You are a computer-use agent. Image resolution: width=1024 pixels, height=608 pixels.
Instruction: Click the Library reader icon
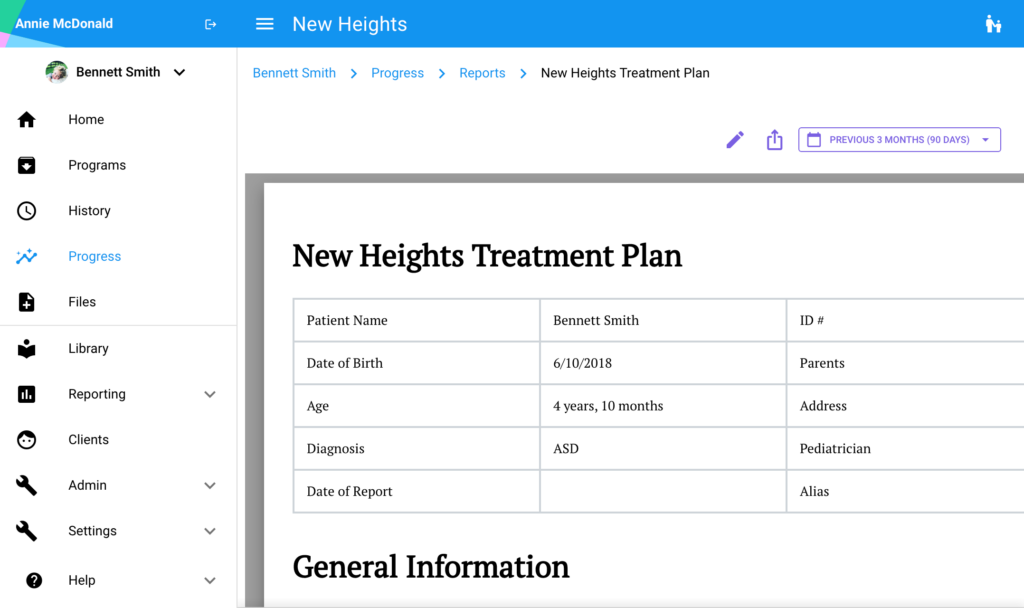coord(27,349)
